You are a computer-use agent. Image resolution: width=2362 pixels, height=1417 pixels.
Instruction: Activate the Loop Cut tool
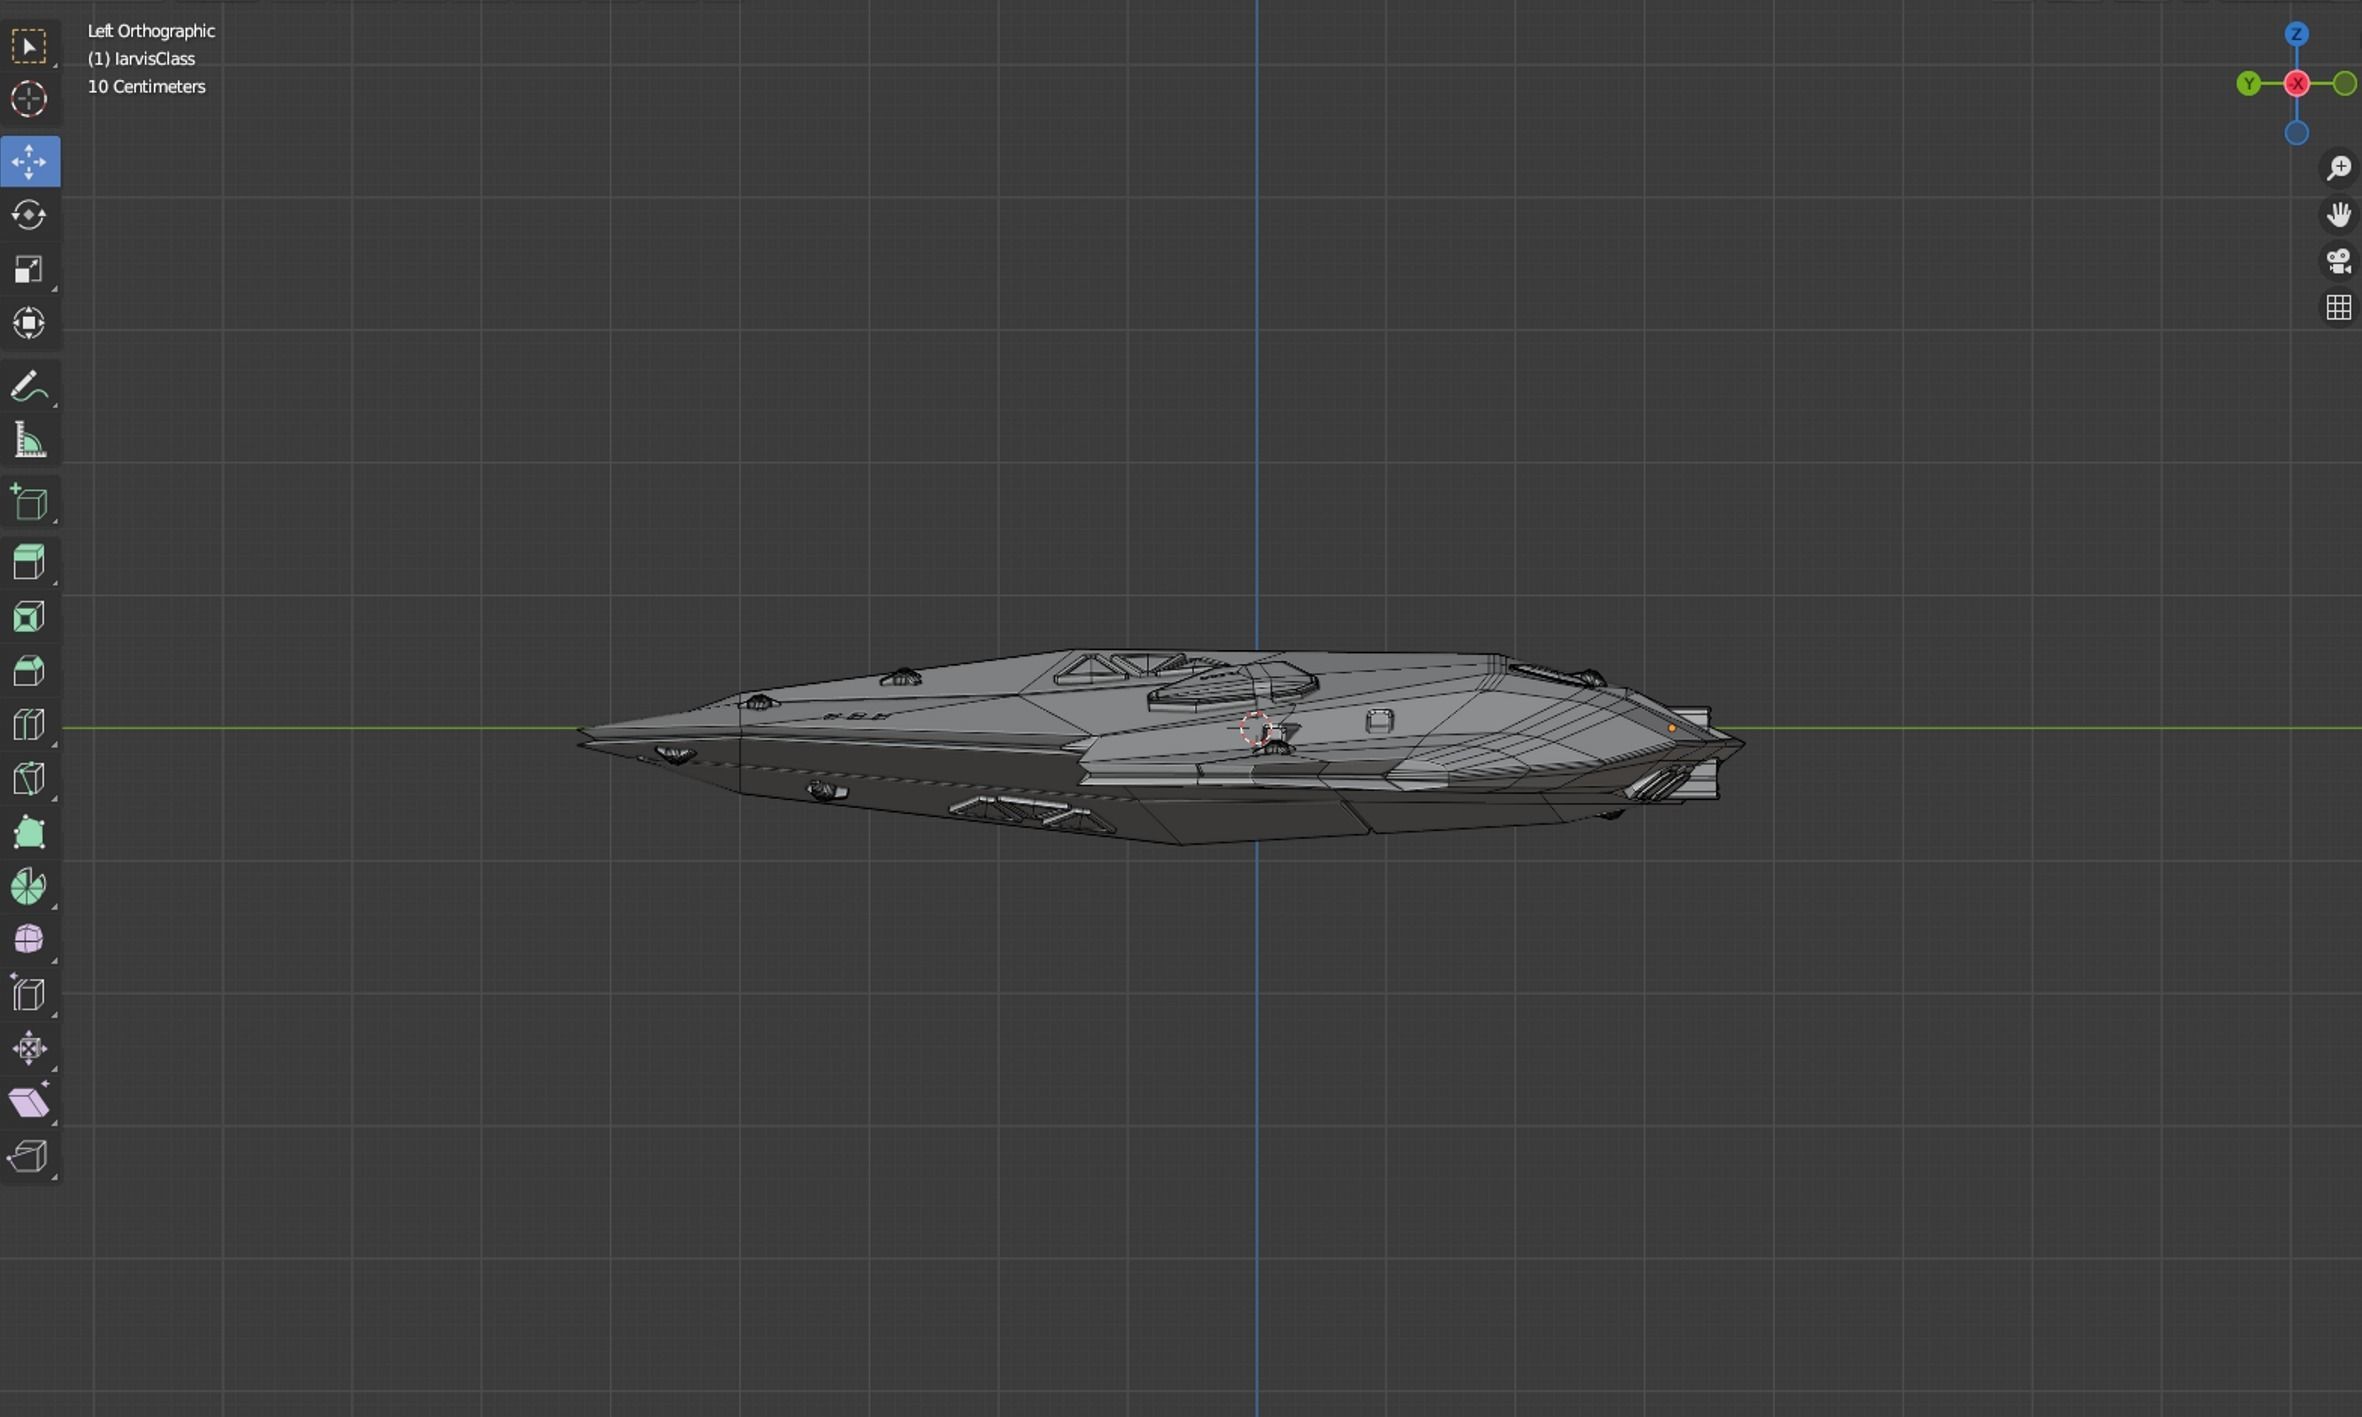pyautogui.click(x=29, y=724)
